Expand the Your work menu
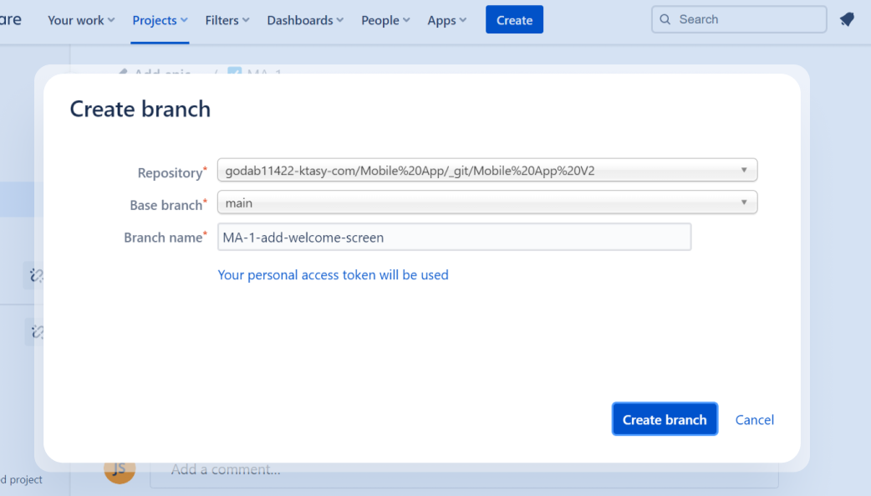 (81, 20)
